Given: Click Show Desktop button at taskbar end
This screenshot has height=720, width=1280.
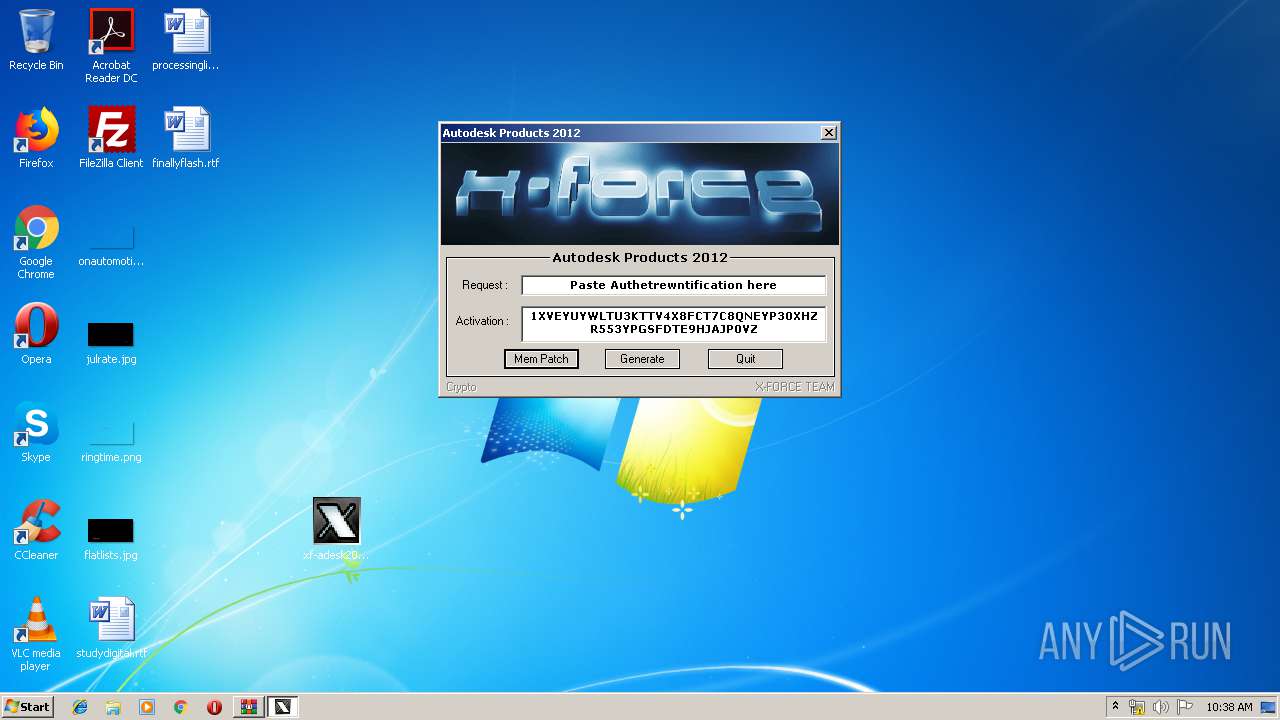Looking at the screenshot, I should 1268,707.
